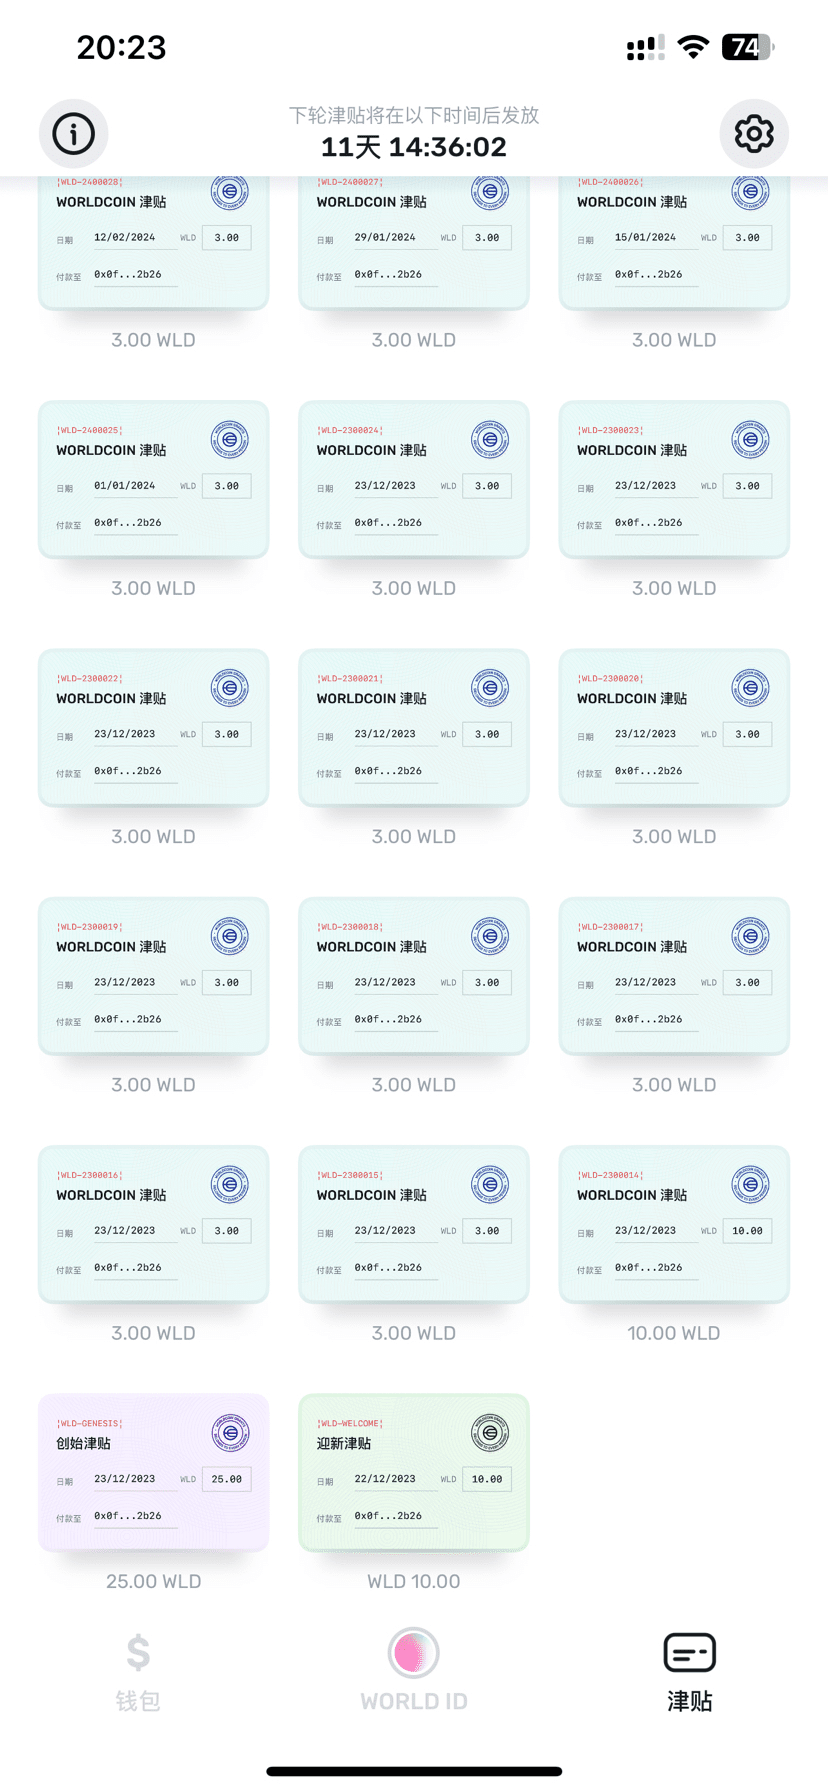Open settings via the gear icon
Viewport: 828px width, 1792px height.
754,133
